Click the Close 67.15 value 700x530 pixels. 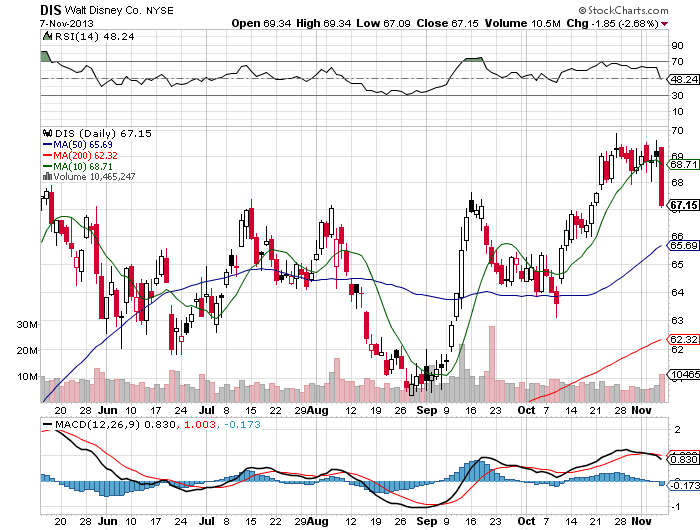[x=447, y=23]
